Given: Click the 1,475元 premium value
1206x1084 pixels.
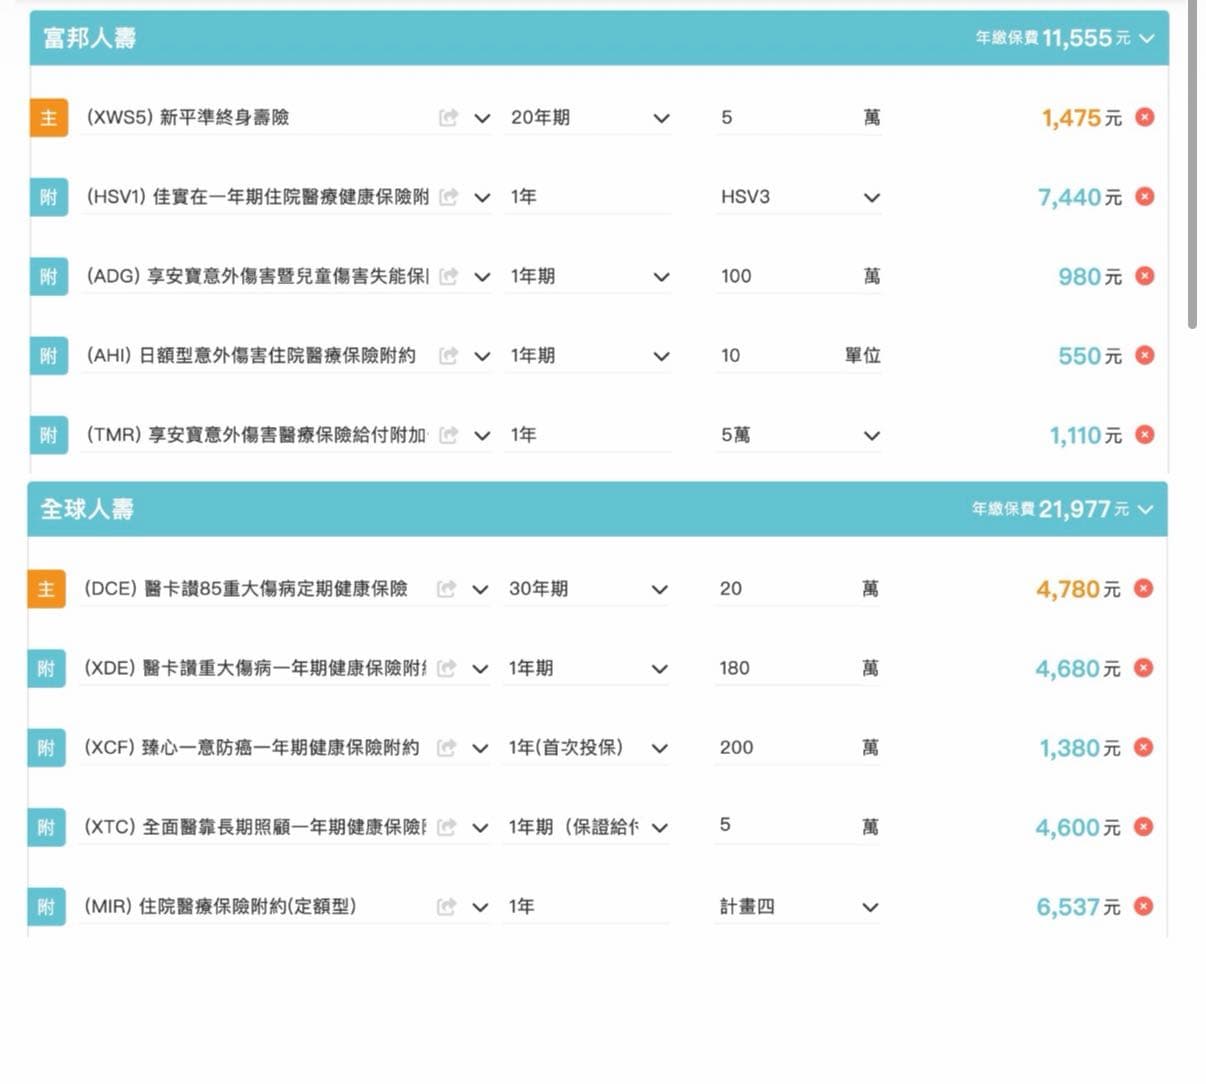Looking at the screenshot, I should [x=1081, y=118].
